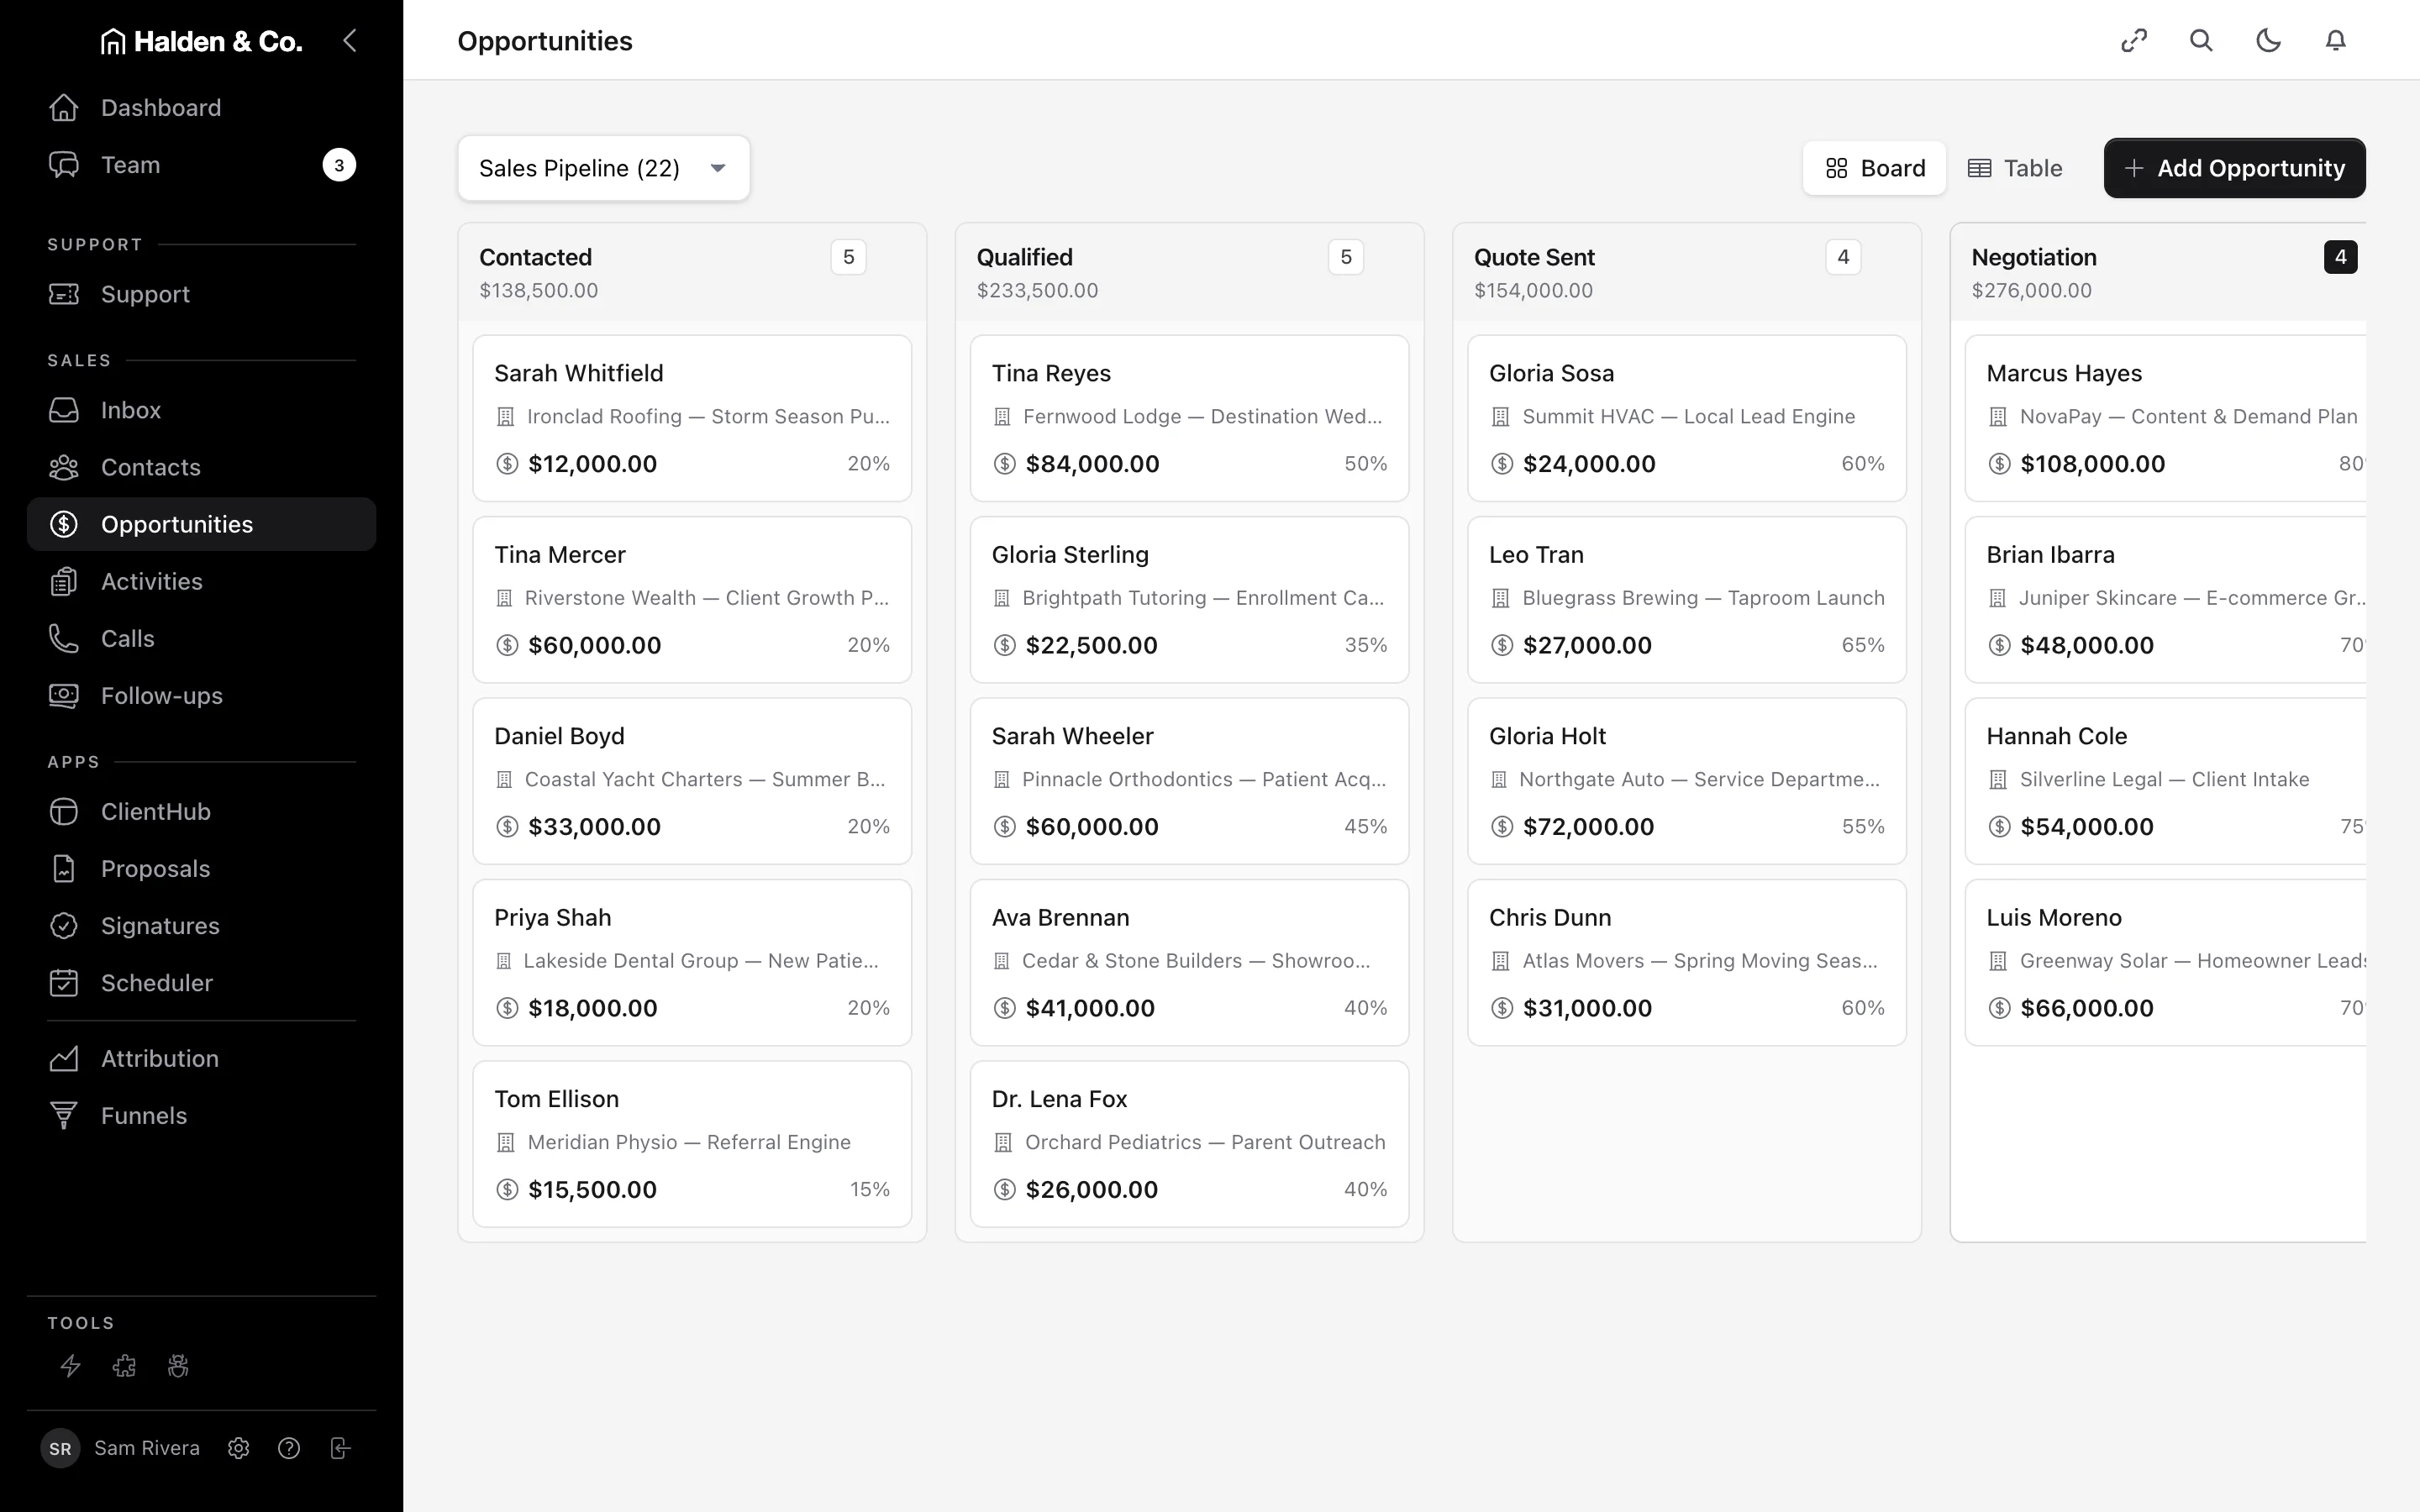Click the Halden & Co. logo icon

(113, 41)
